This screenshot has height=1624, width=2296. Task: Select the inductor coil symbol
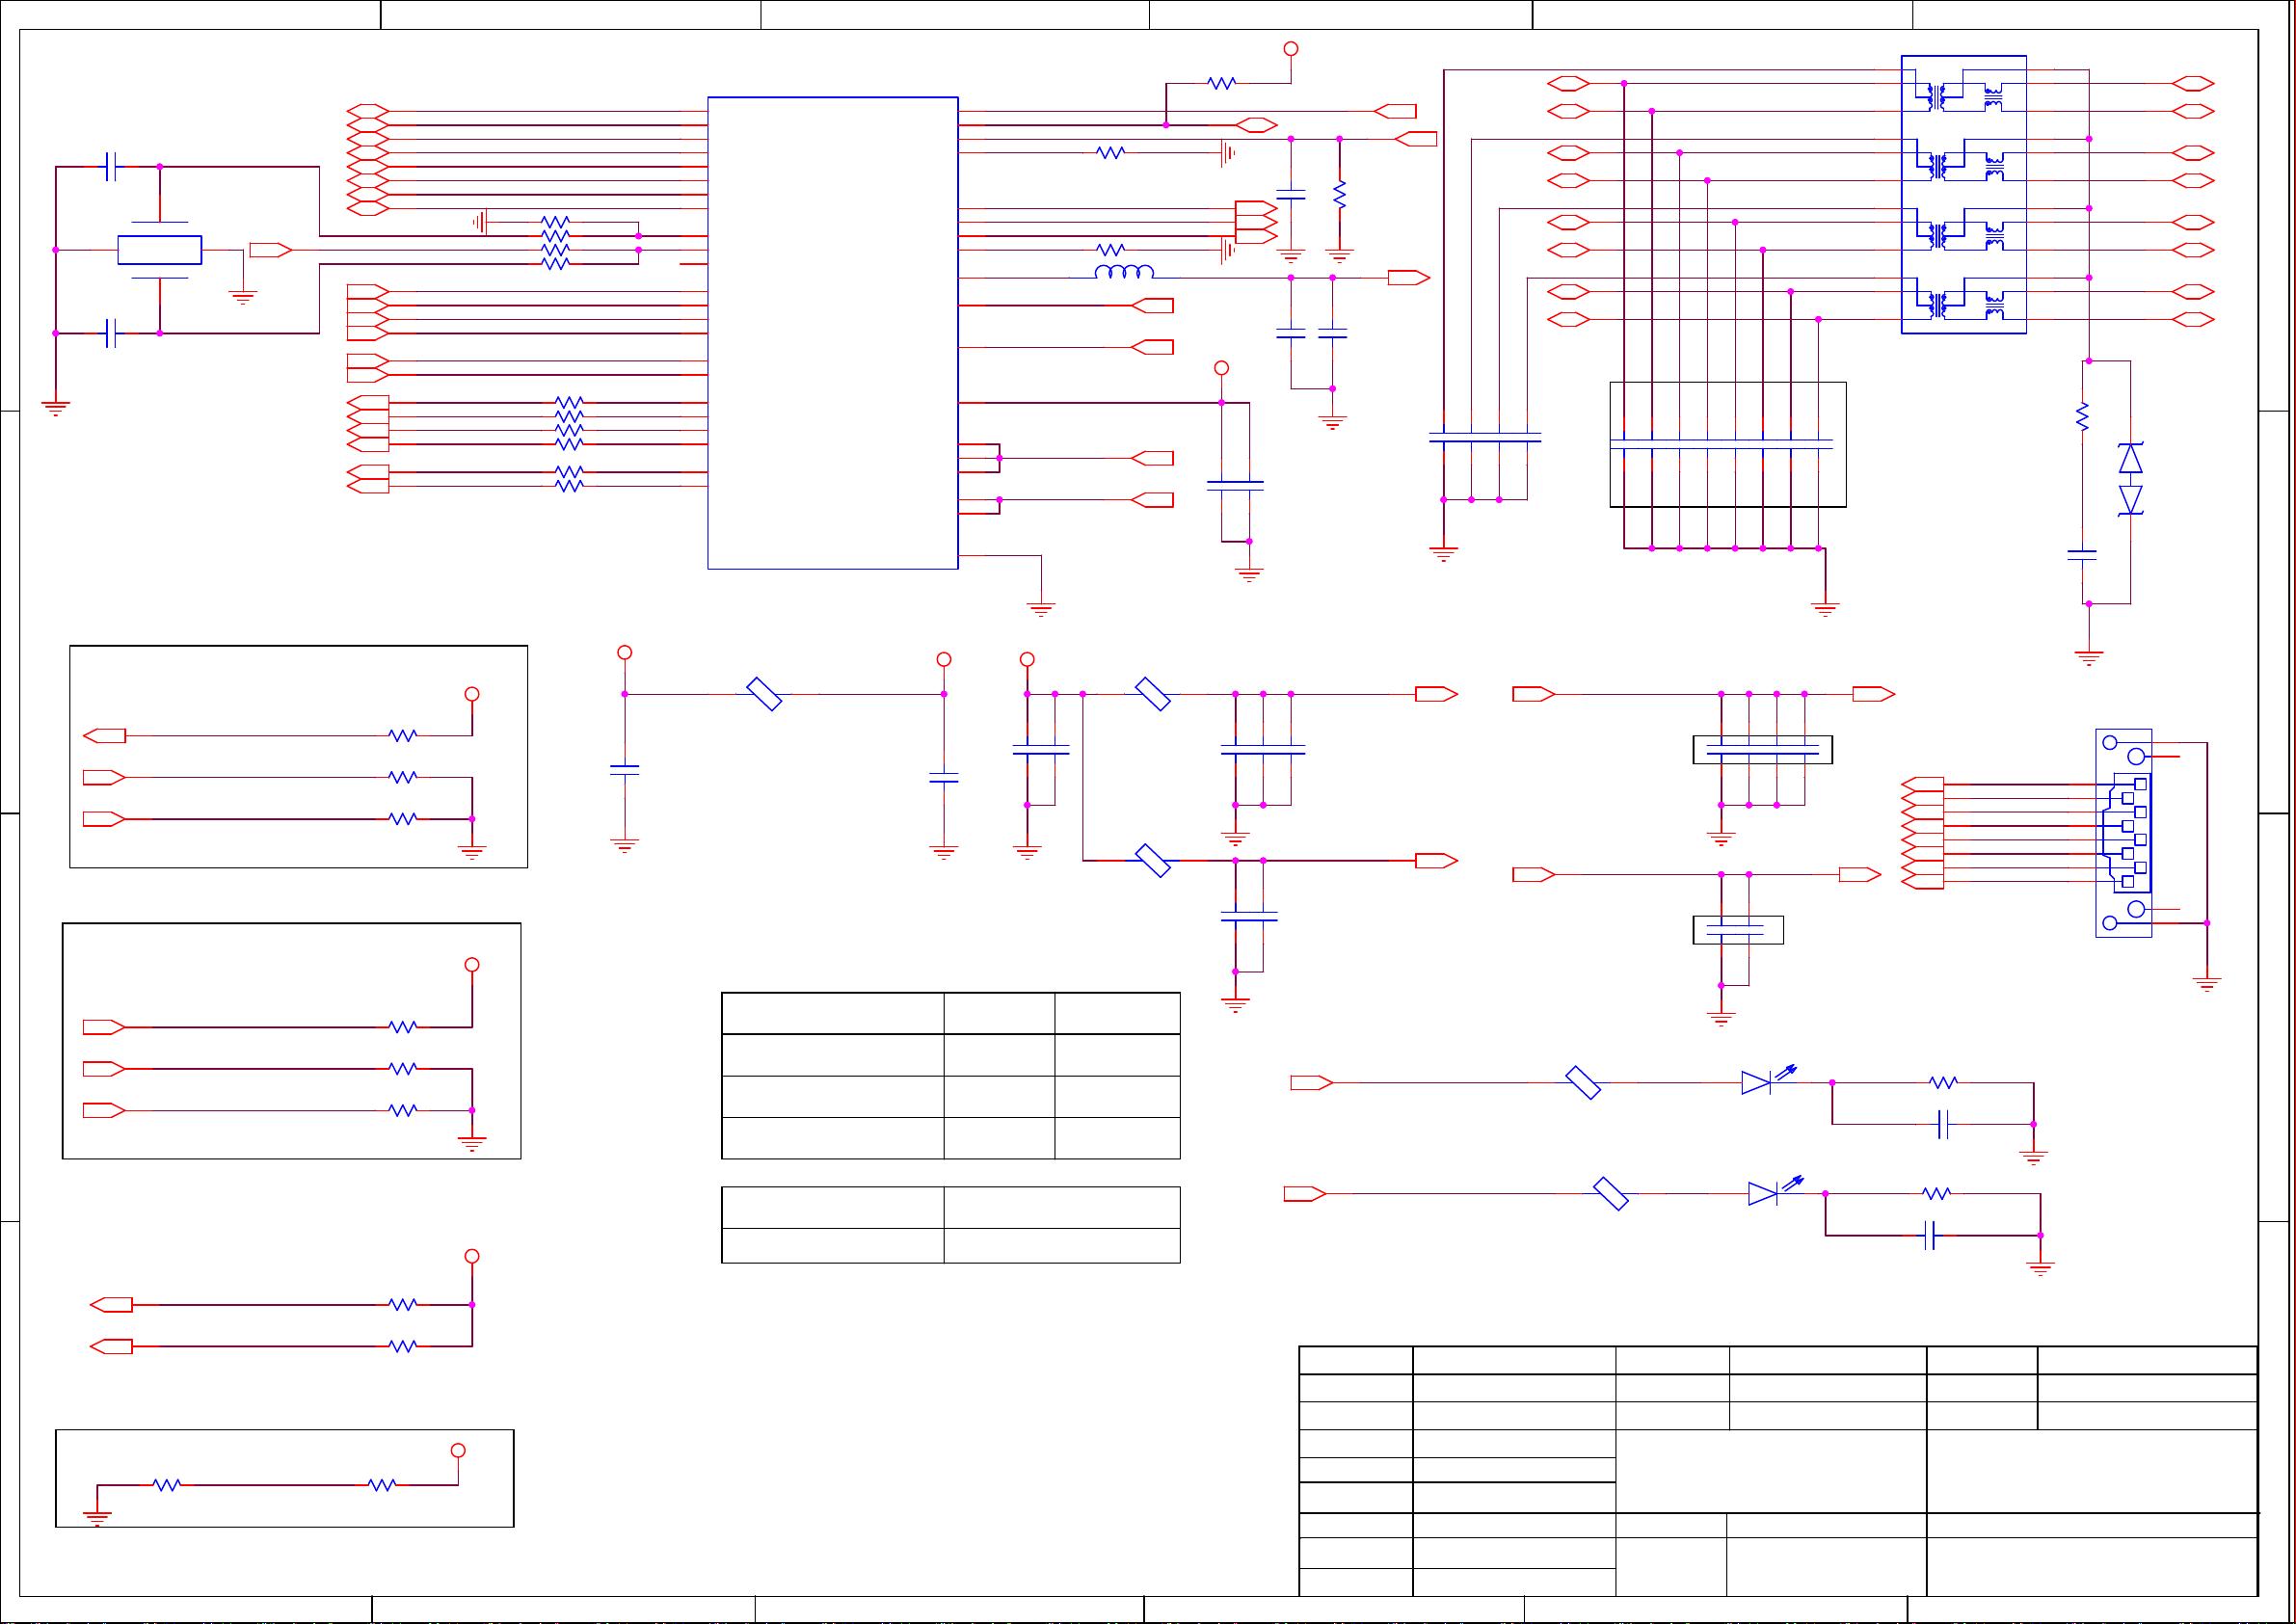(x=1124, y=273)
